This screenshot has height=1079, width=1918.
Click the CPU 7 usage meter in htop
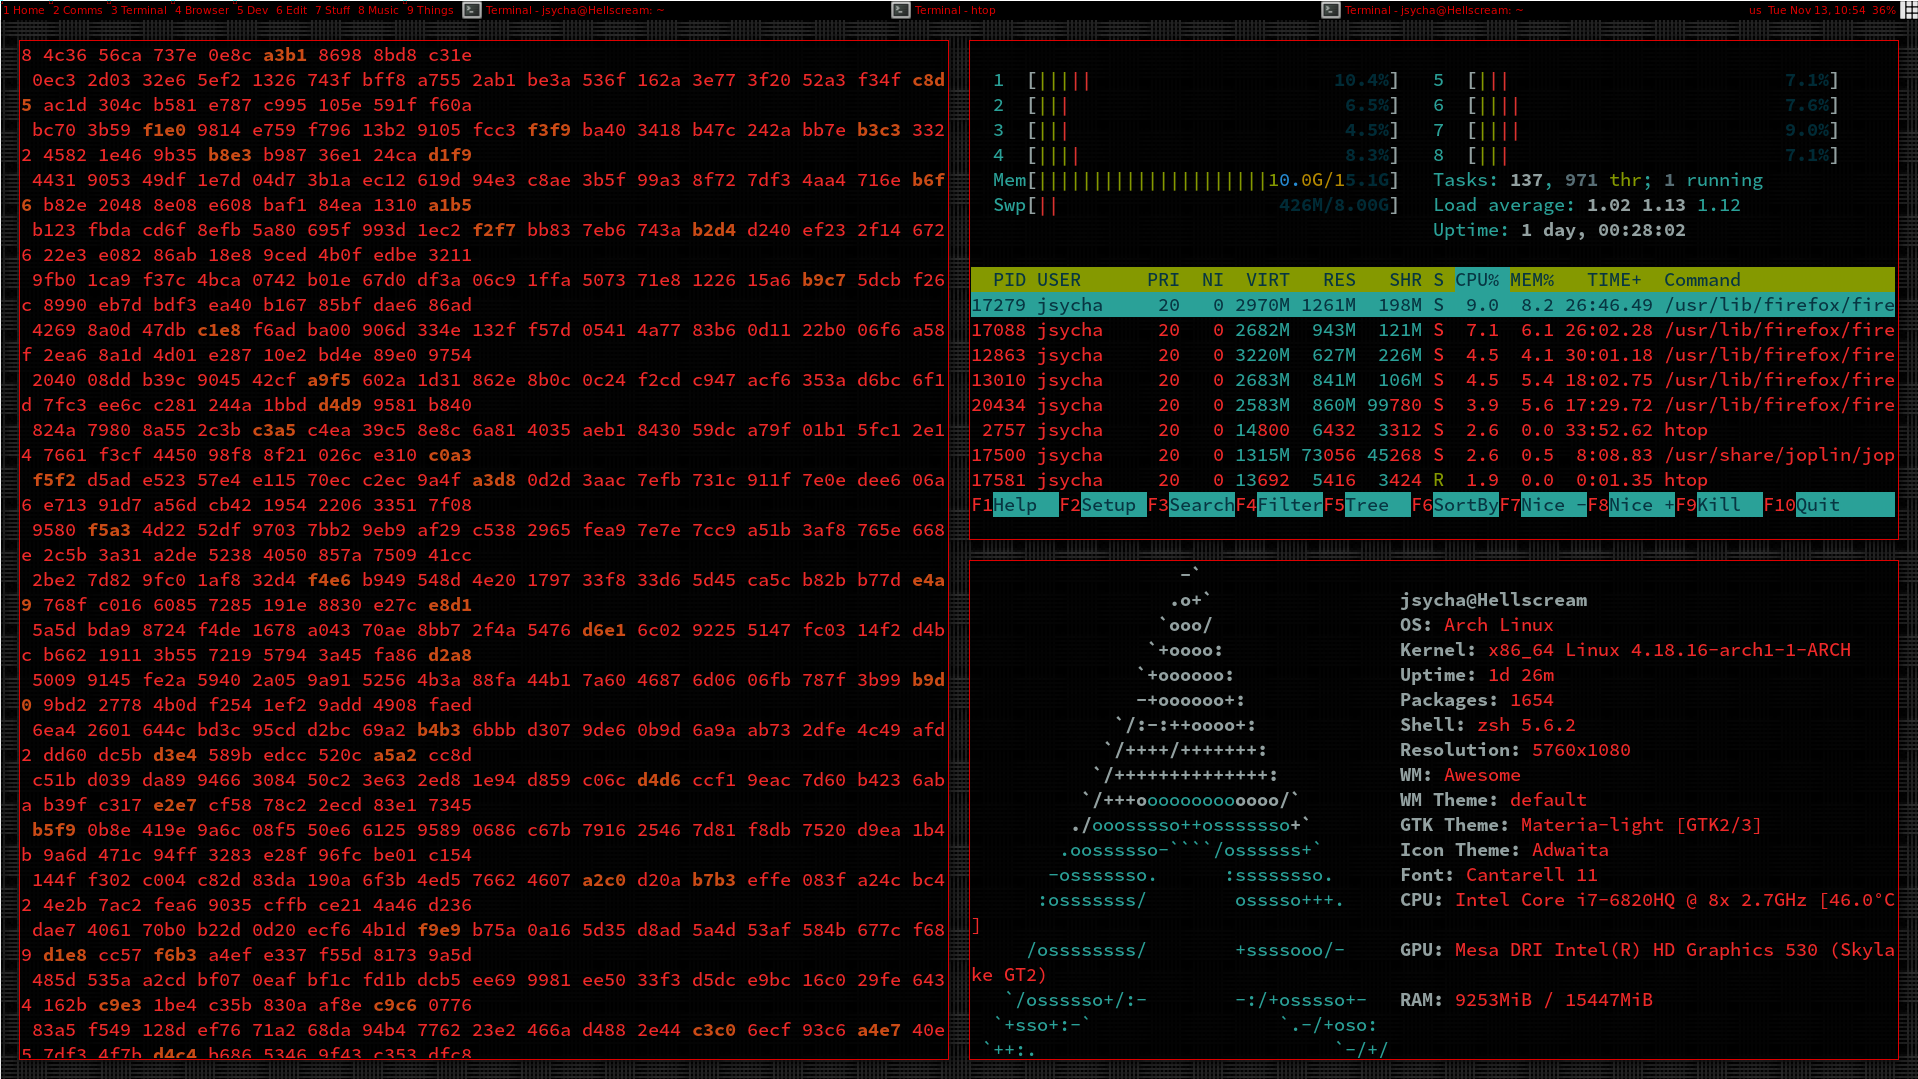point(1636,130)
